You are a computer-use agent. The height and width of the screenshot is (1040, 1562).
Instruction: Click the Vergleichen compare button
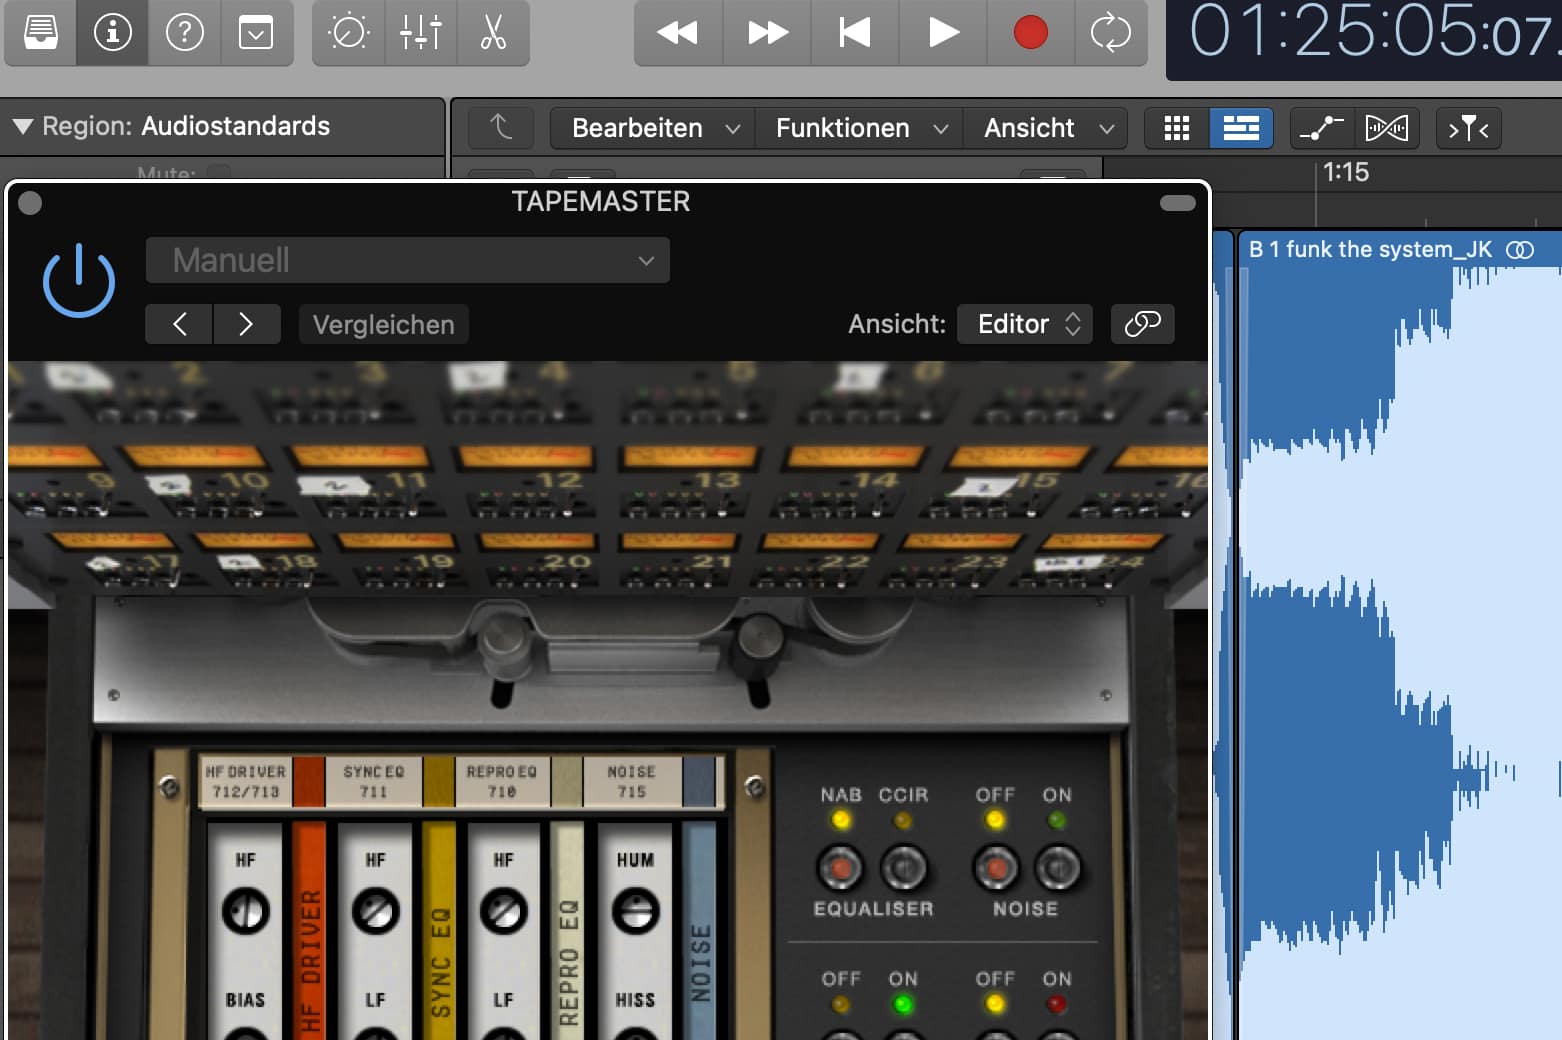(x=383, y=325)
